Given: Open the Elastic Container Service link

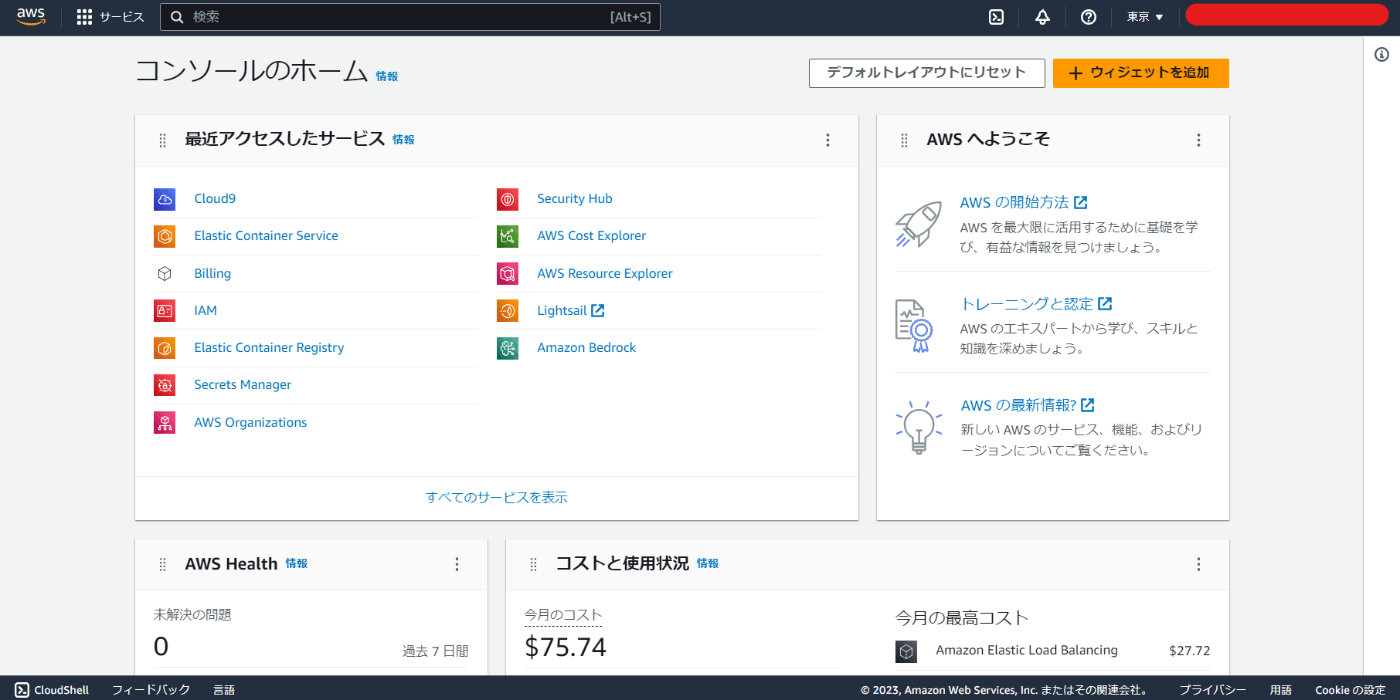Looking at the screenshot, I should [266, 236].
